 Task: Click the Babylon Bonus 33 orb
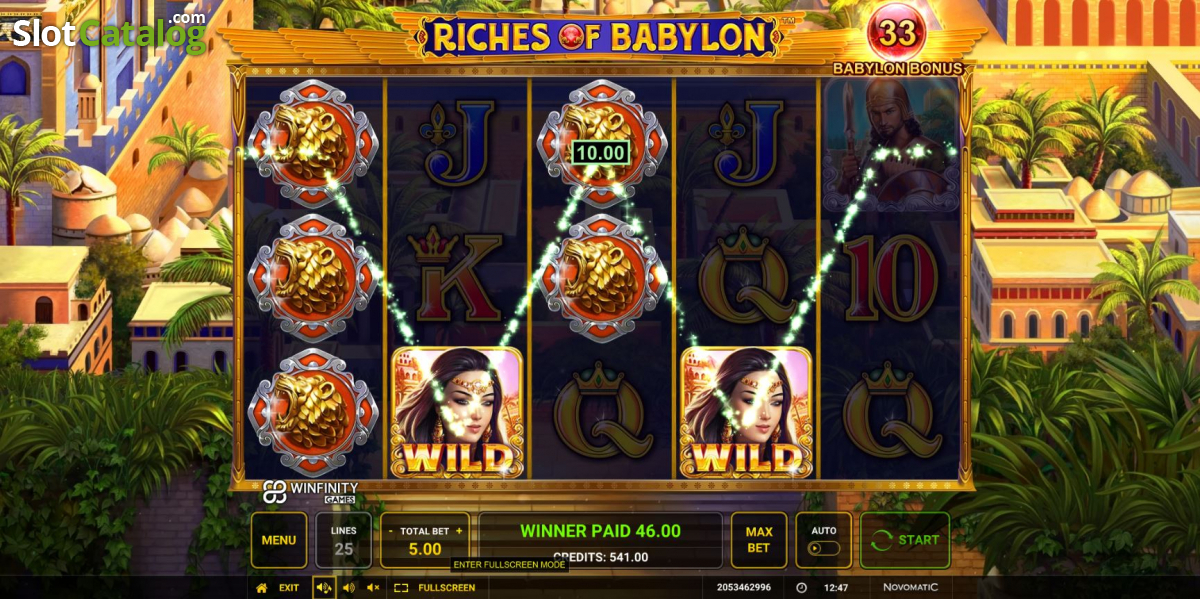[897, 34]
